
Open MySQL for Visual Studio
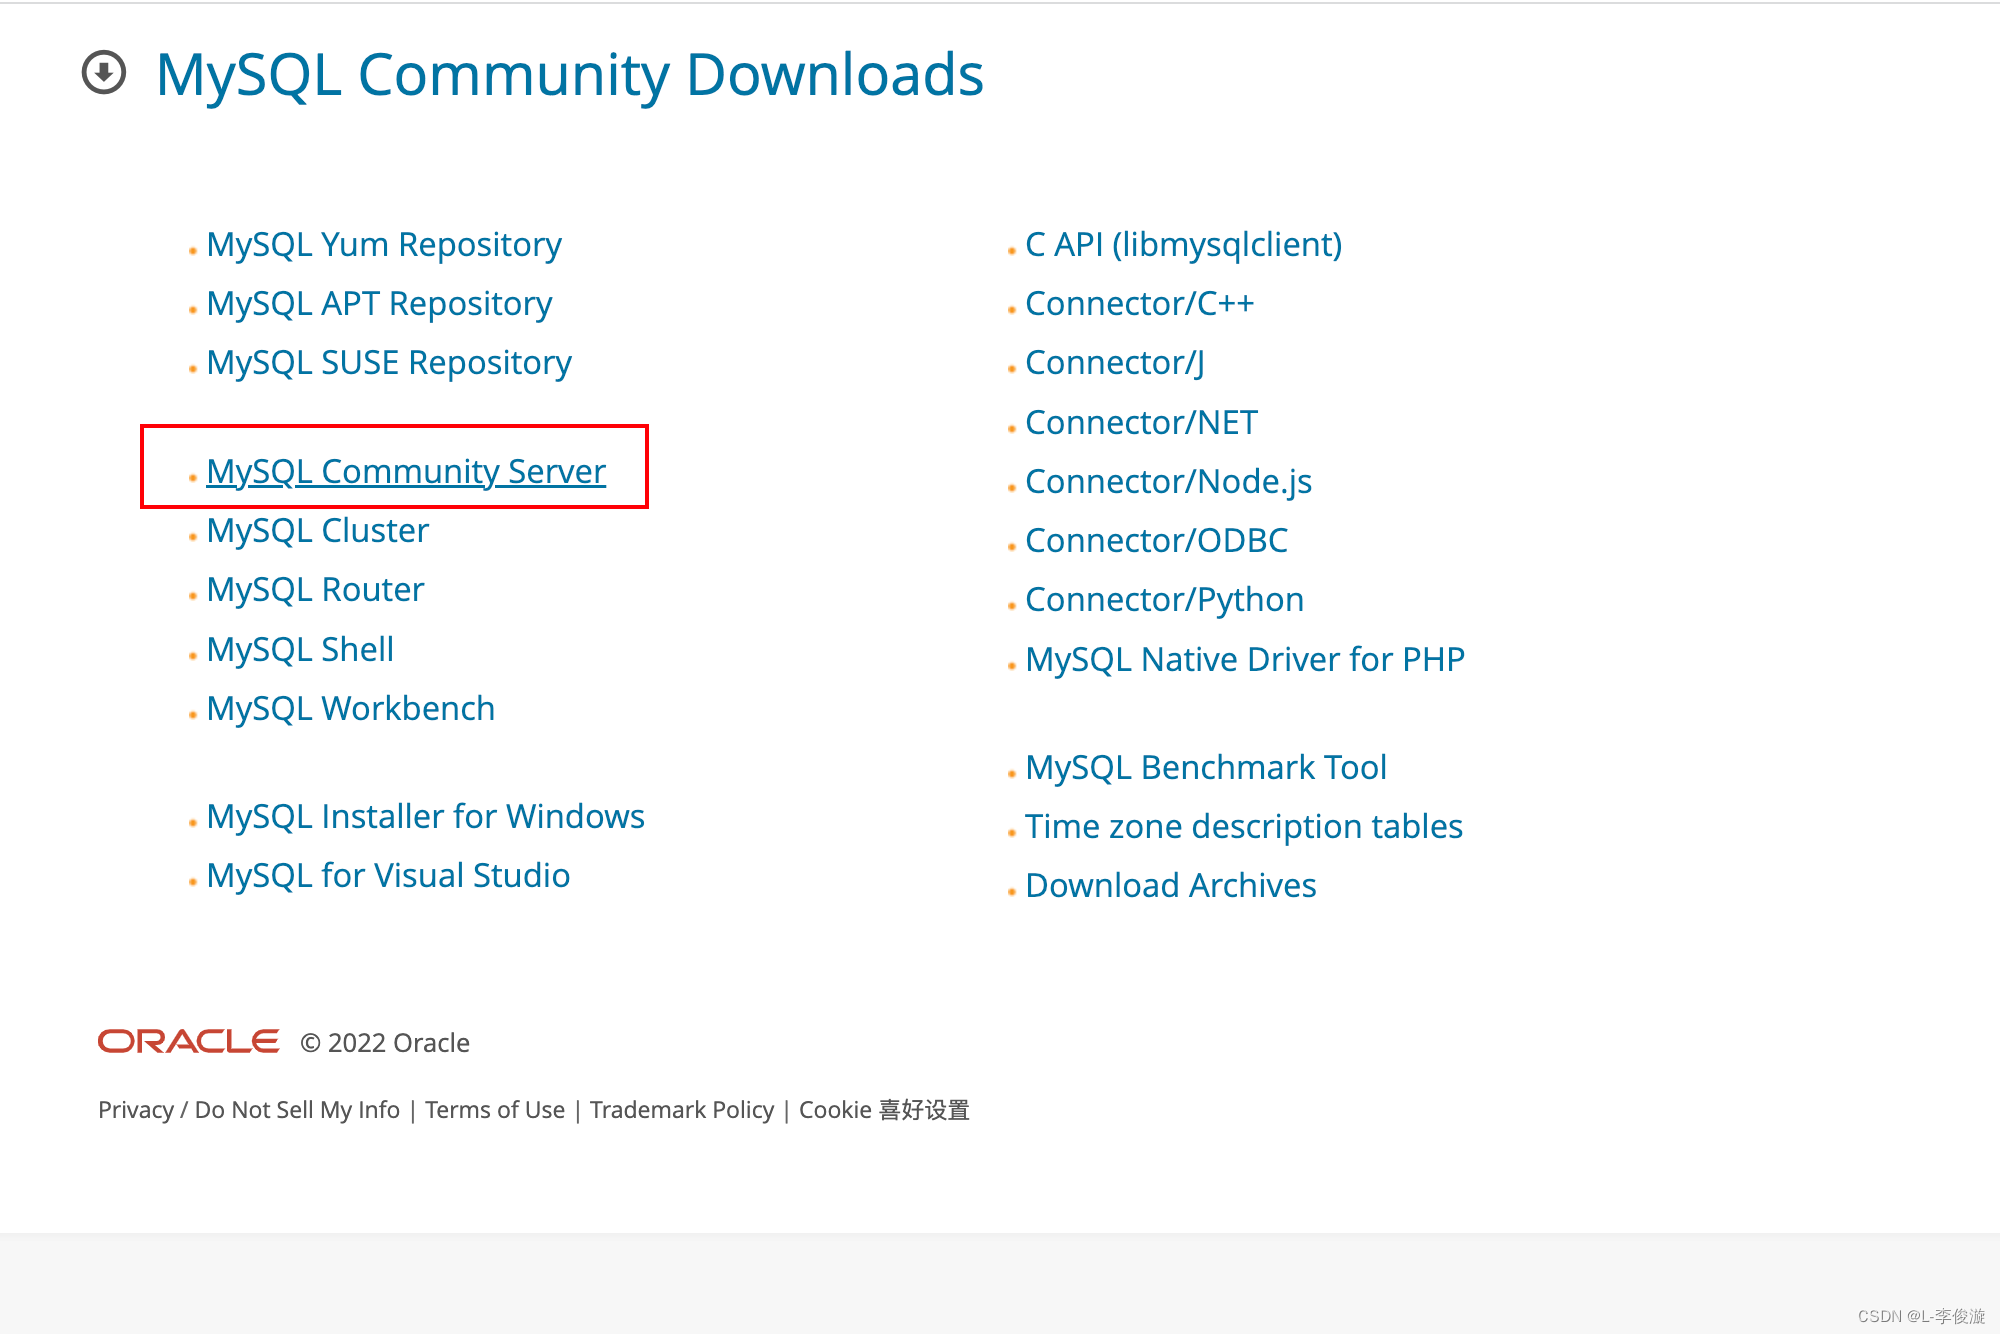tap(387, 876)
